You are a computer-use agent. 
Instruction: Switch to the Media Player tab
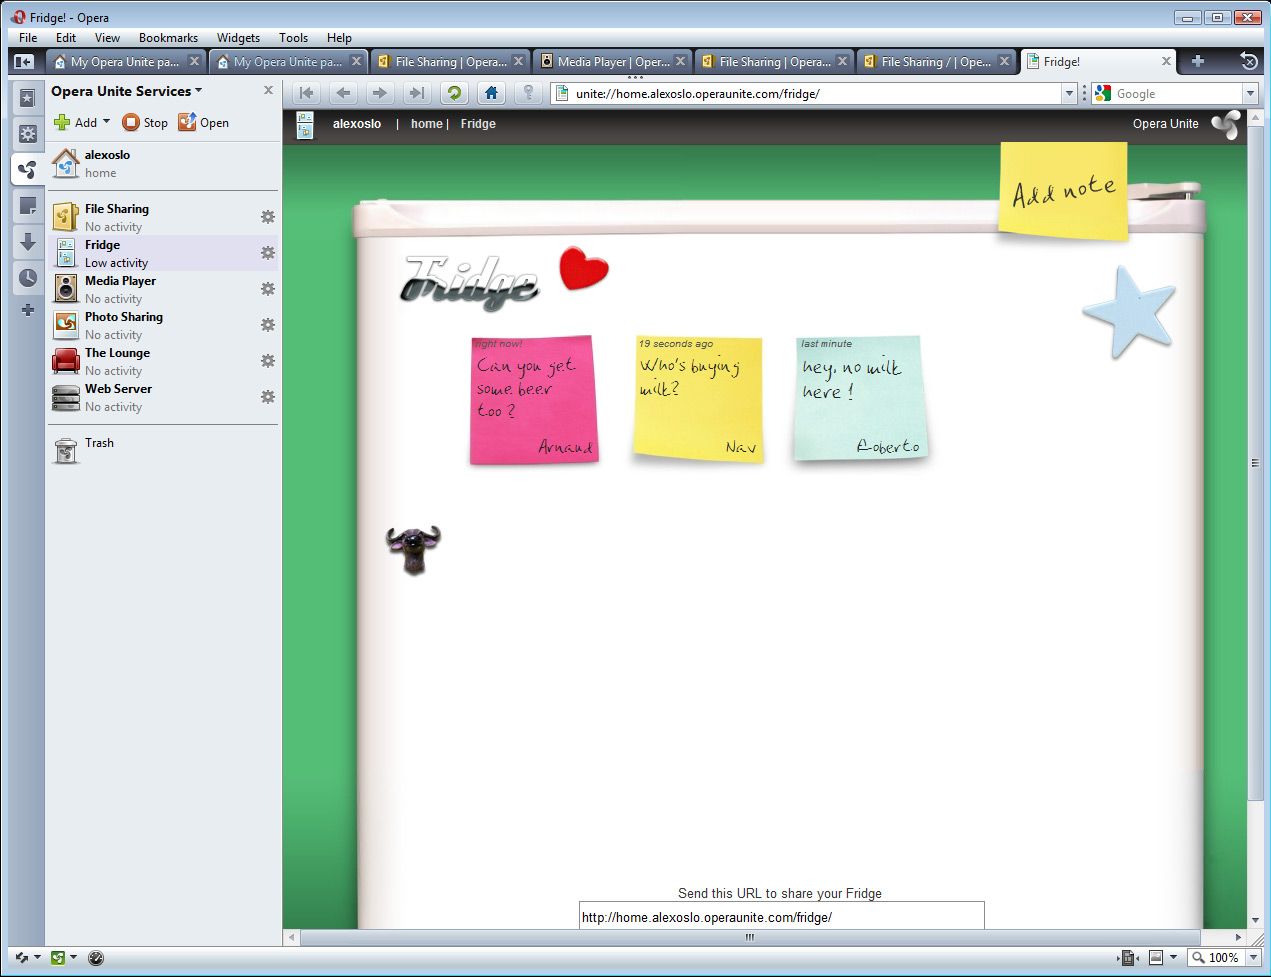tap(612, 62)
